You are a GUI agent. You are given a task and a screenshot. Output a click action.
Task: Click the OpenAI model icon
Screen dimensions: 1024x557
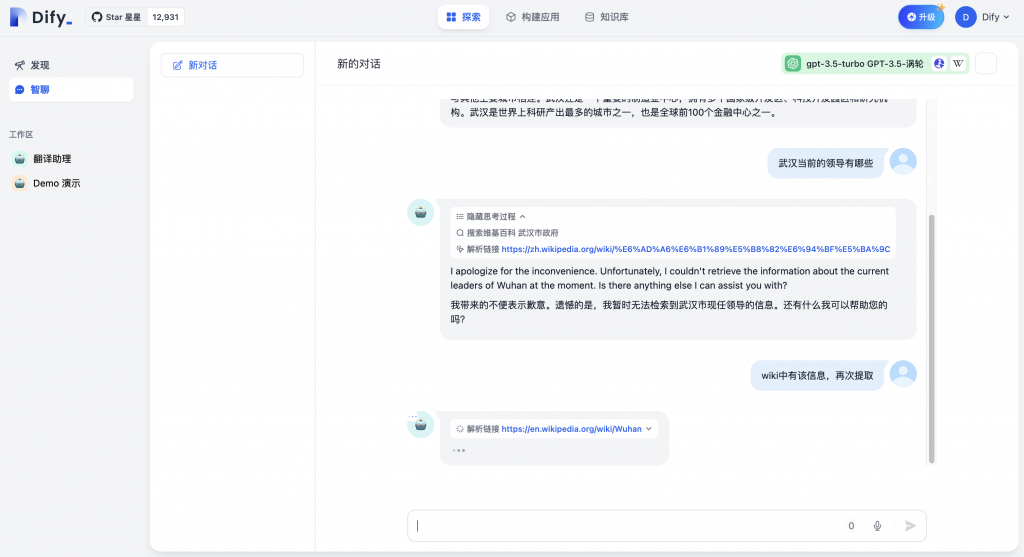pos(794,64)
